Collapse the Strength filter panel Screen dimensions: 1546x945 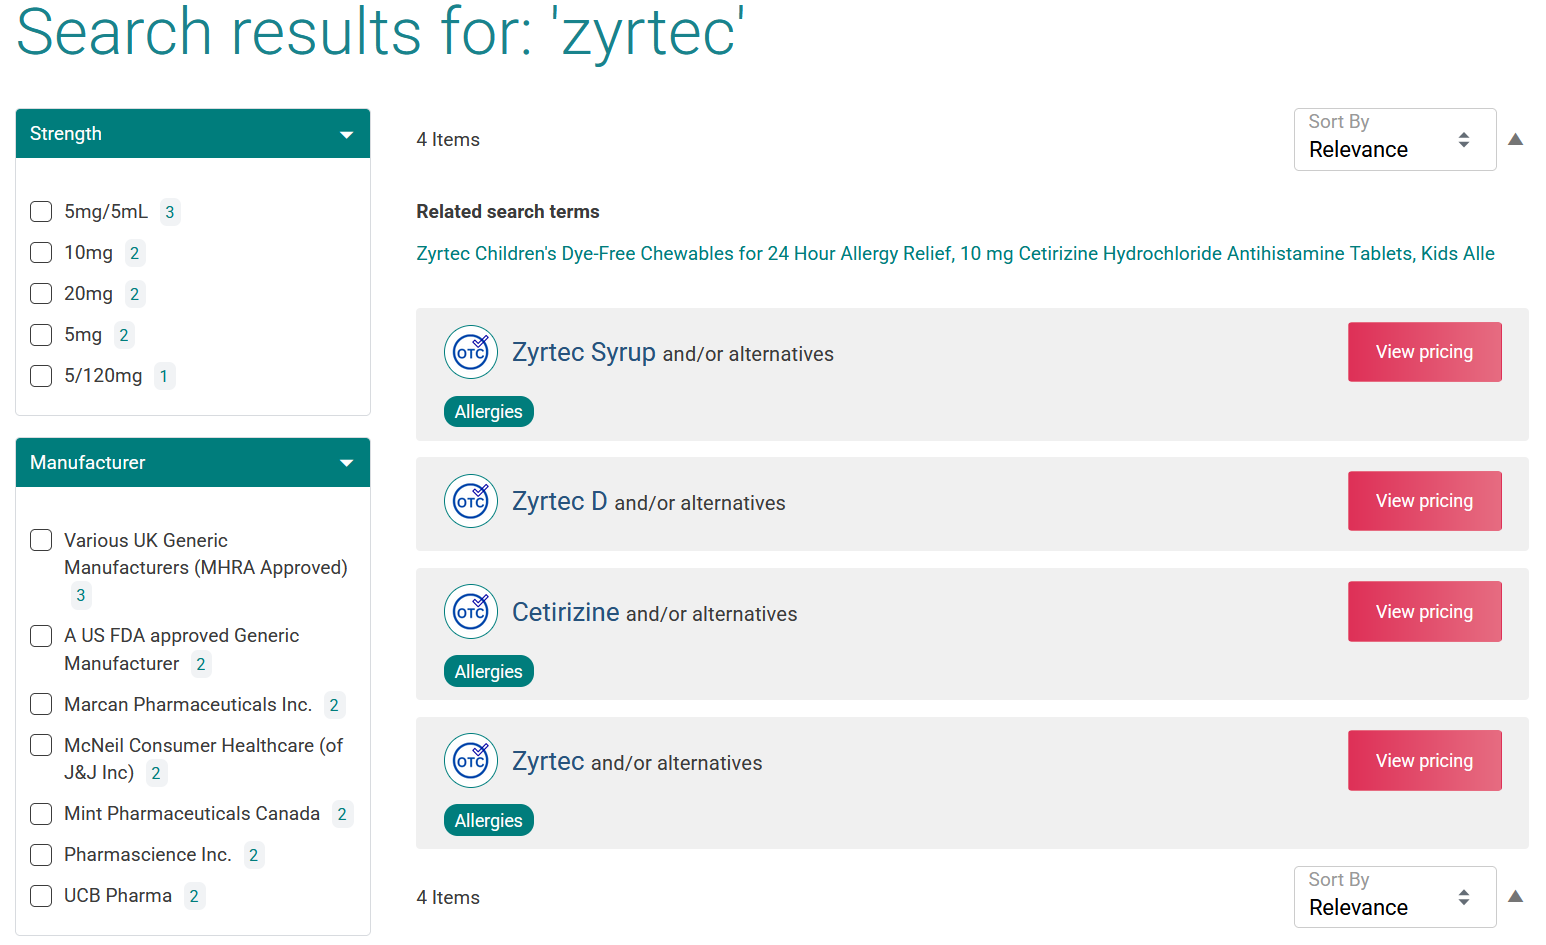point(193,134)
